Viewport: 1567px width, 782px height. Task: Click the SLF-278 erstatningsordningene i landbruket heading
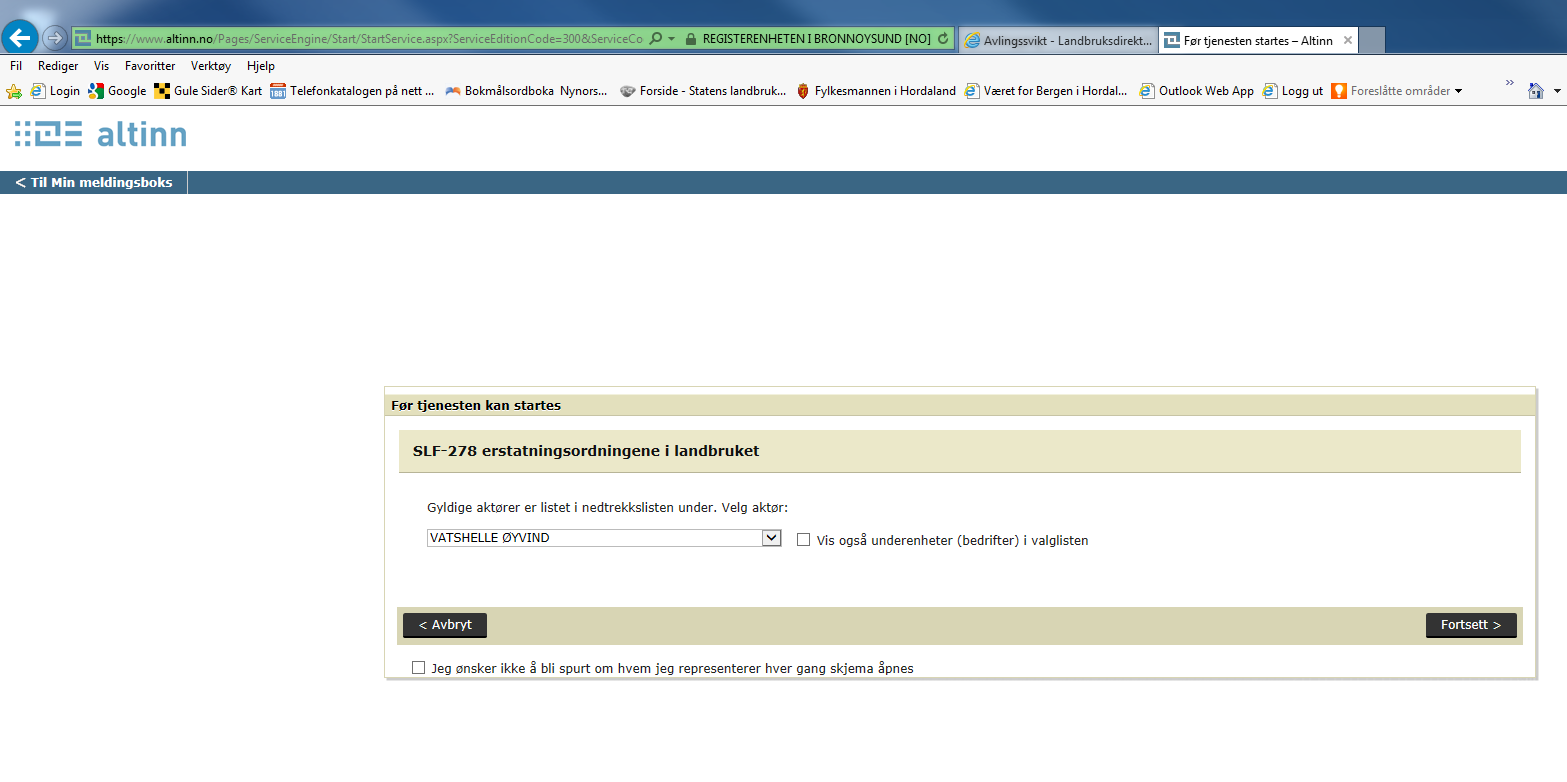[x=586, y=451]
